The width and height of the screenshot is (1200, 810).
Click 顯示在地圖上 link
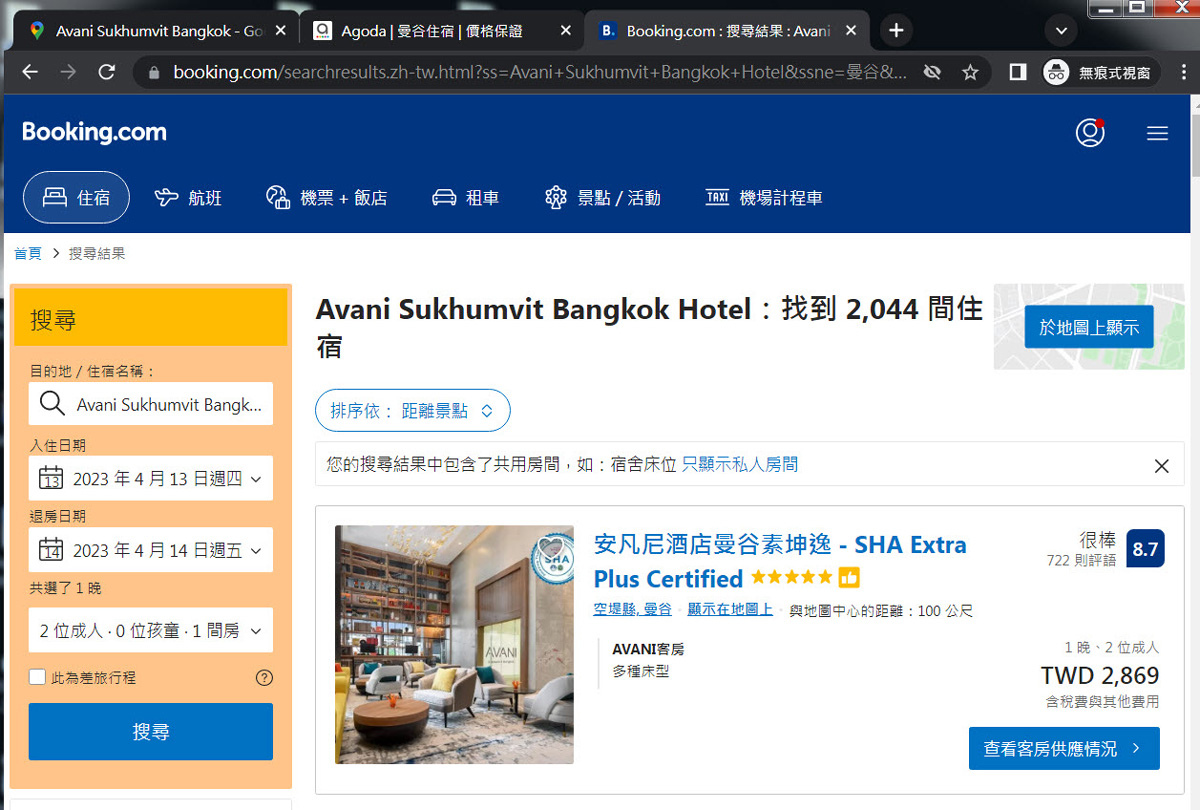[730, 609]
